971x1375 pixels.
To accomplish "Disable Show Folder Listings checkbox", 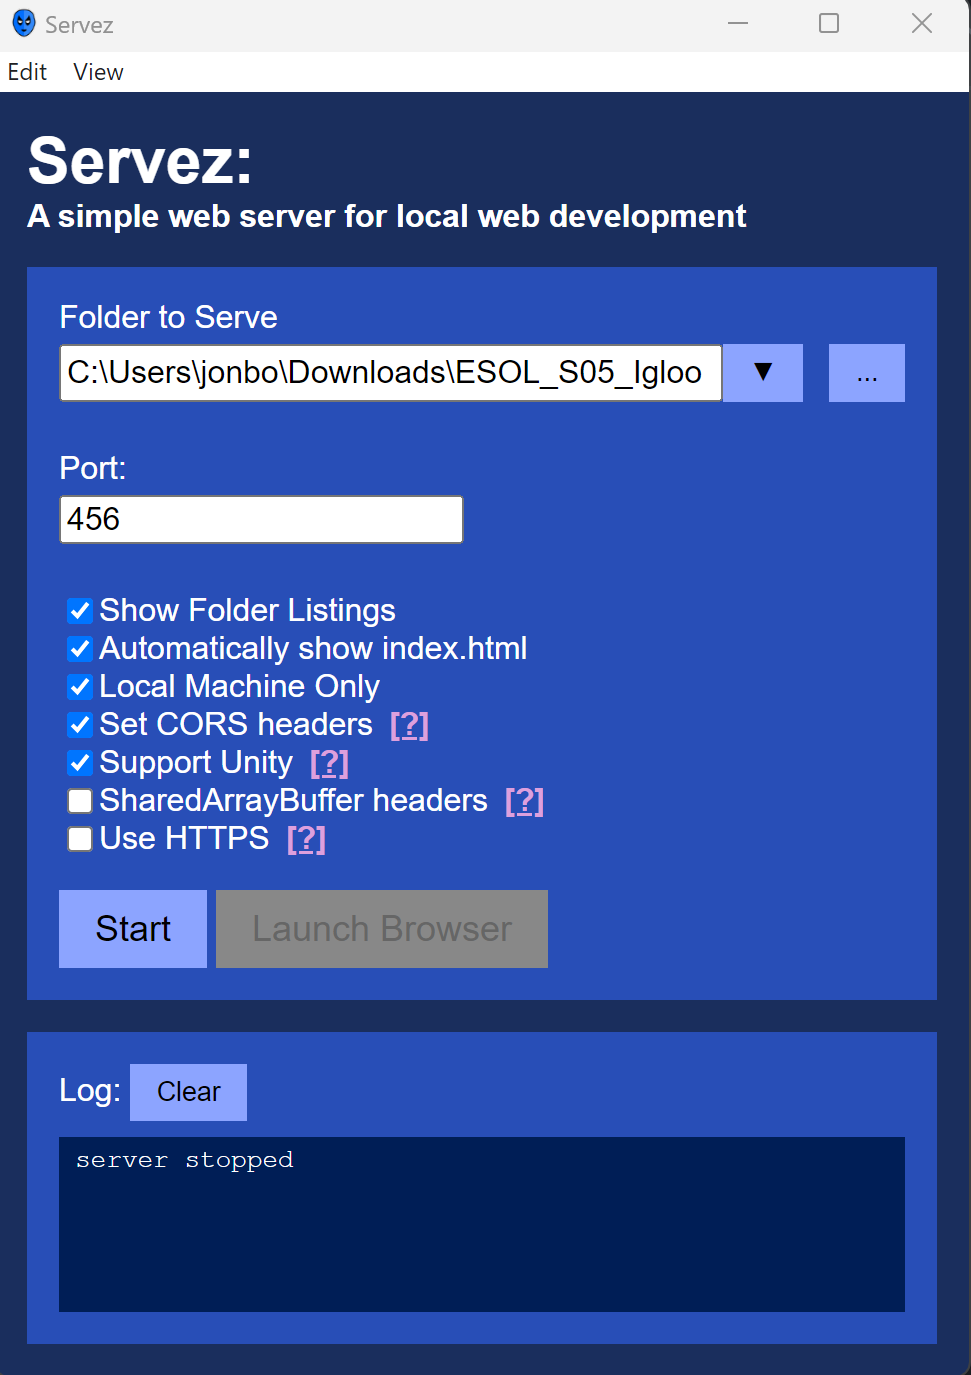I will point(80,611).
